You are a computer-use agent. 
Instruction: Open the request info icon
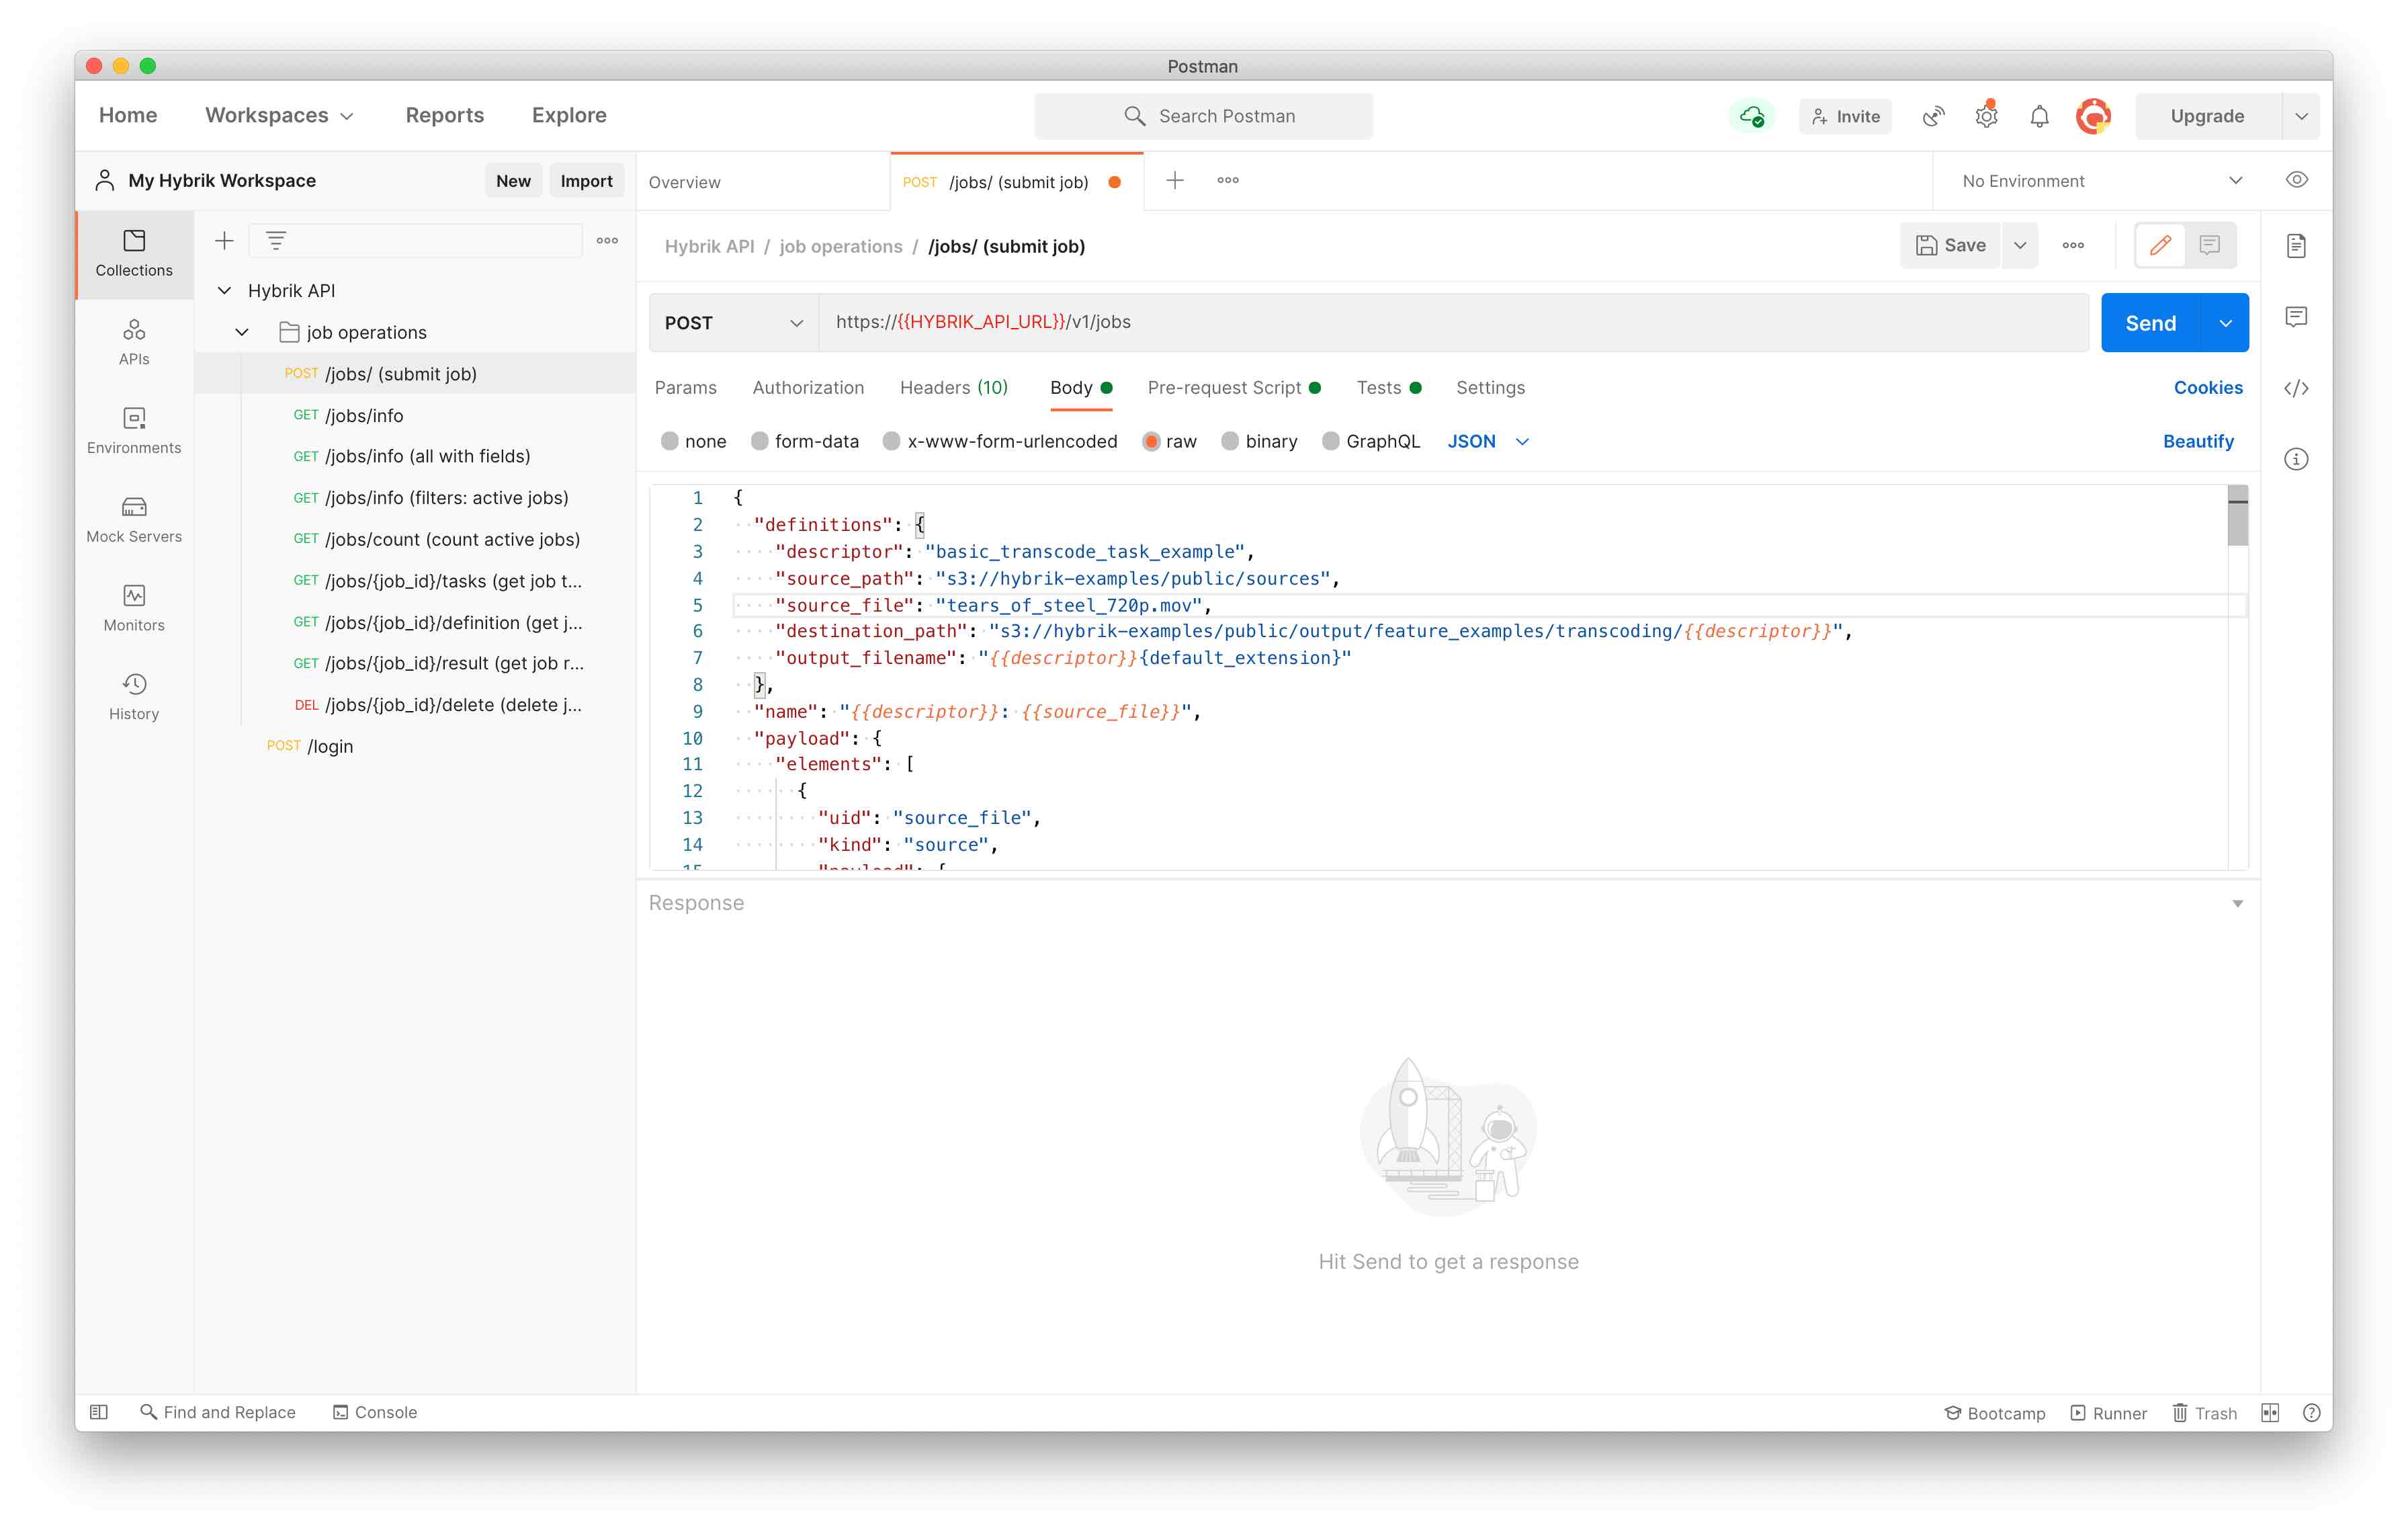point(2297,459)
